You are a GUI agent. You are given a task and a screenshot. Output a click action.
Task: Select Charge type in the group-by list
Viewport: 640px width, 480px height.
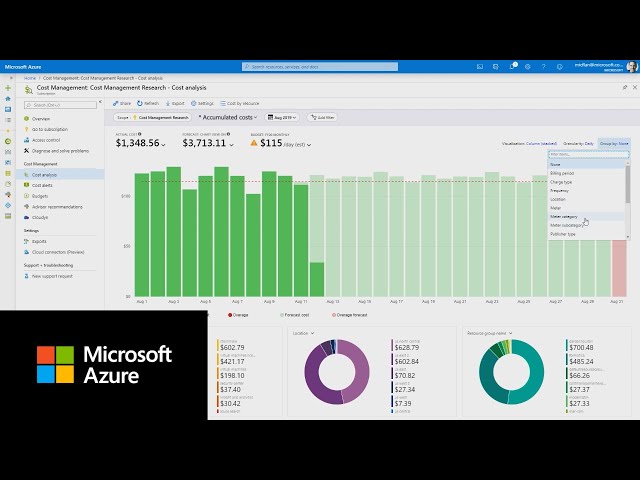coord(586,182)
